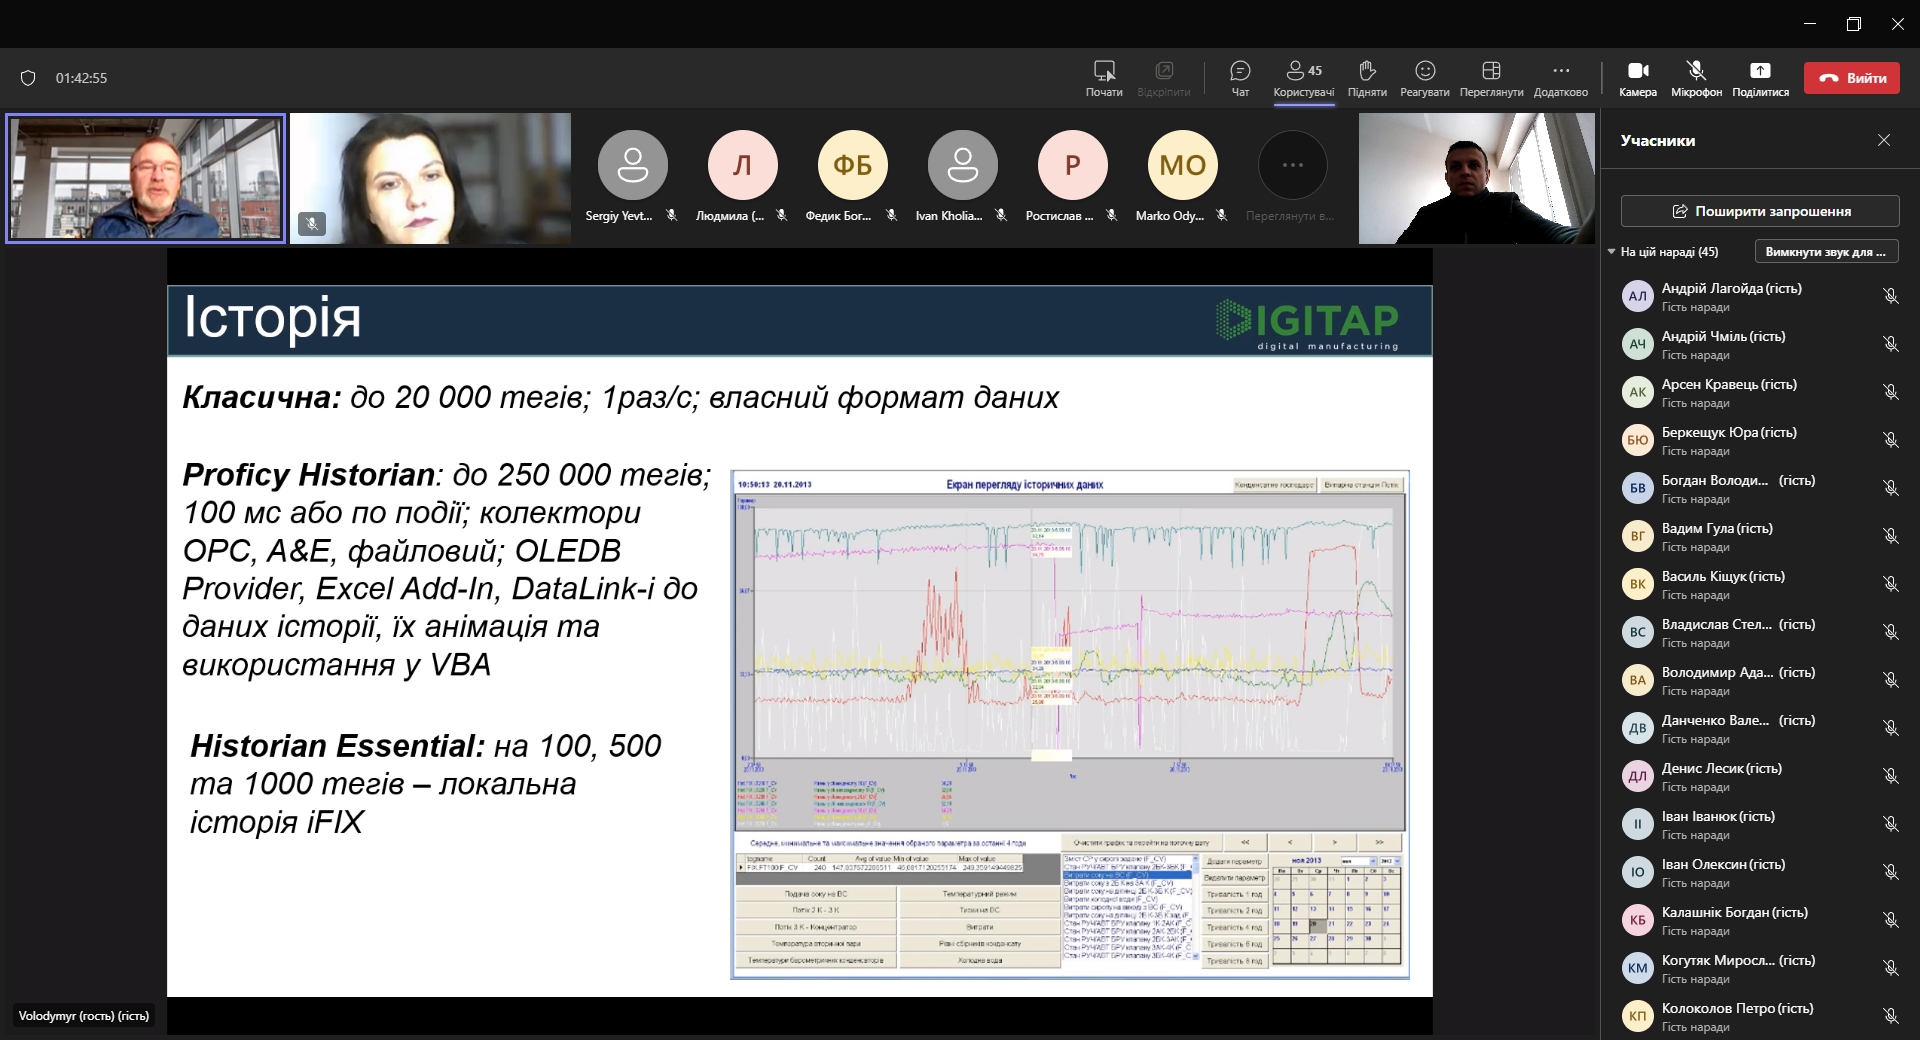
Task: Collapse the На цій нараді (45) section
Action: [1612, 252]
